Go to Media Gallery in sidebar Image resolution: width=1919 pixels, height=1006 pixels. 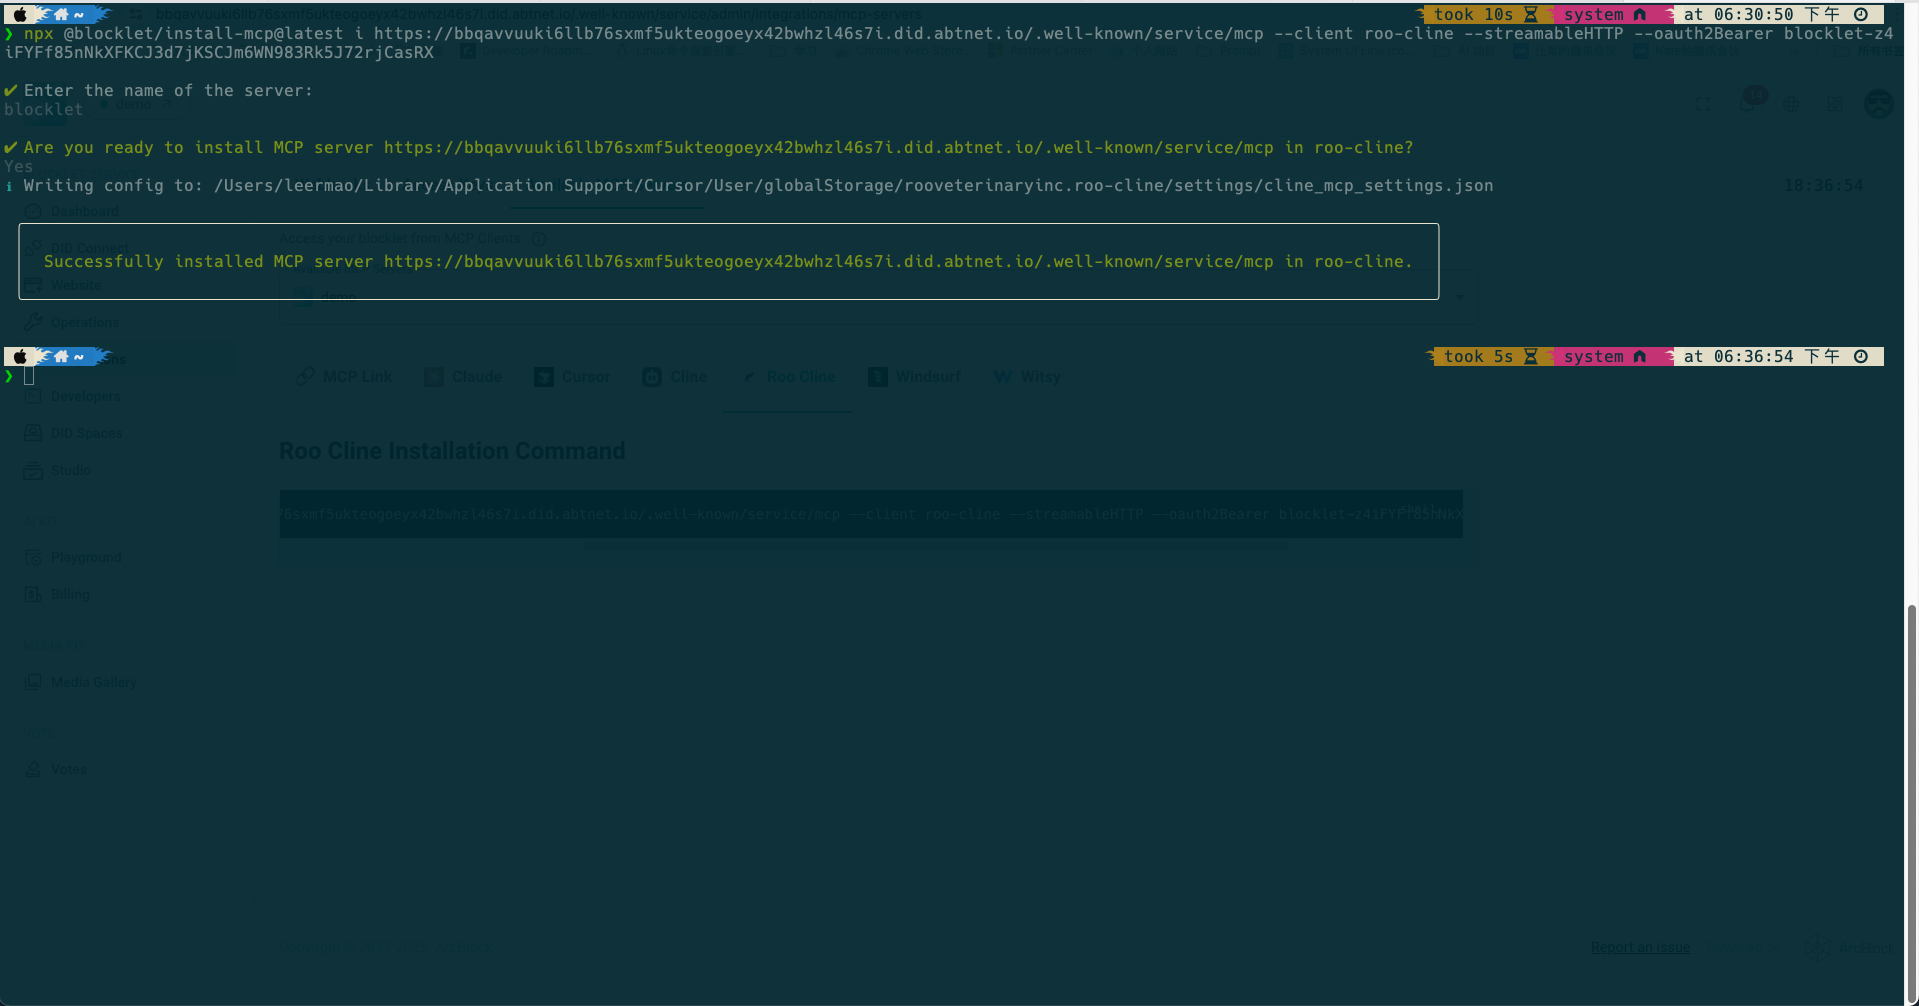(93, 682)
